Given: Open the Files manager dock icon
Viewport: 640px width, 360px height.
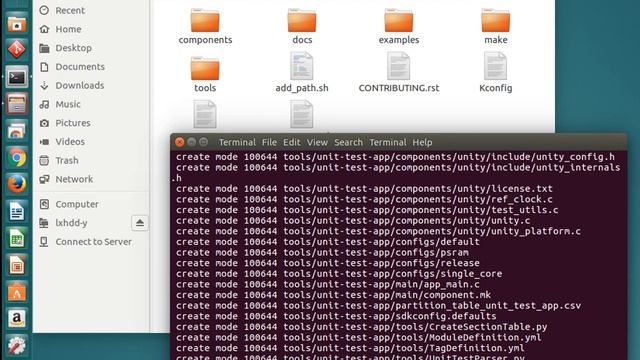Looking at the screenshot, I should pyautogui.click(x=17, y=24).
